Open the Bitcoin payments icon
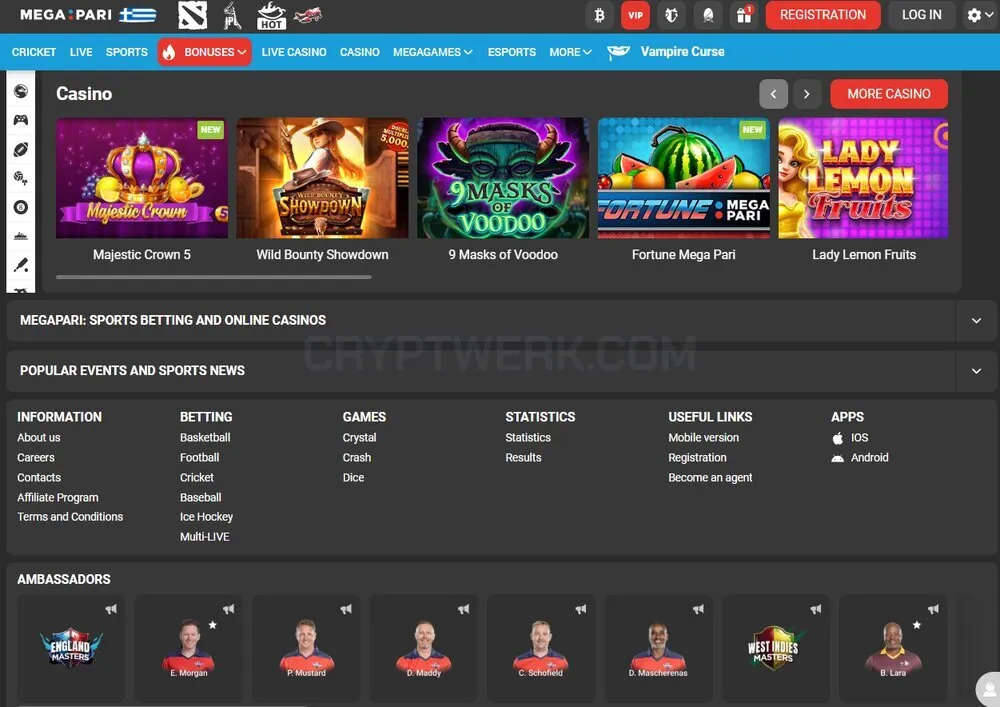The image size is (1000, 707). [599, 15]
